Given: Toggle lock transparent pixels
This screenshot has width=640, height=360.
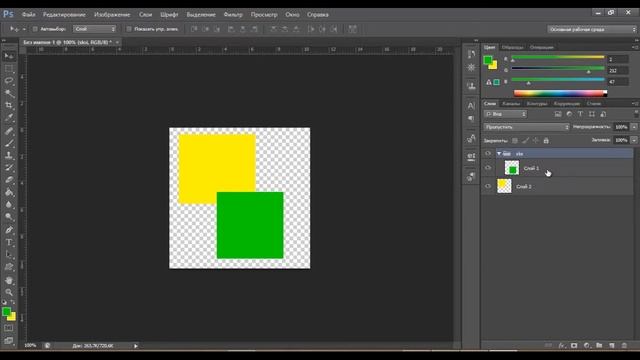Looking at the screenshot, I should (515, 140).
